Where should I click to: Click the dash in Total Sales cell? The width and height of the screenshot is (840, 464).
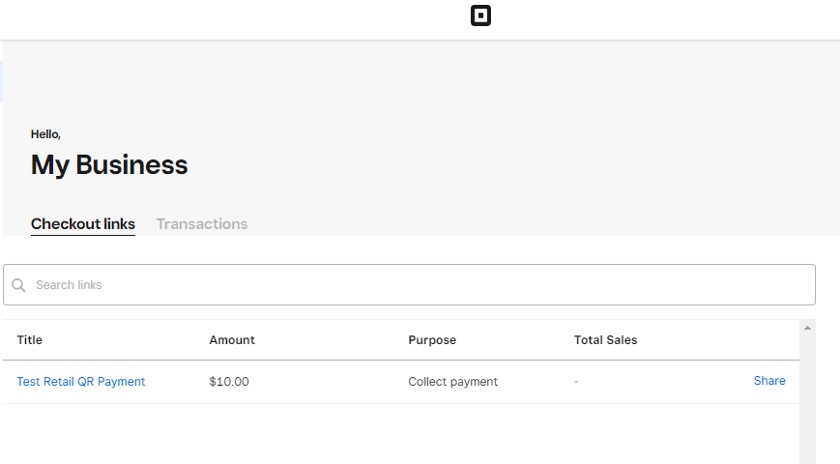[x=576, y=381]
